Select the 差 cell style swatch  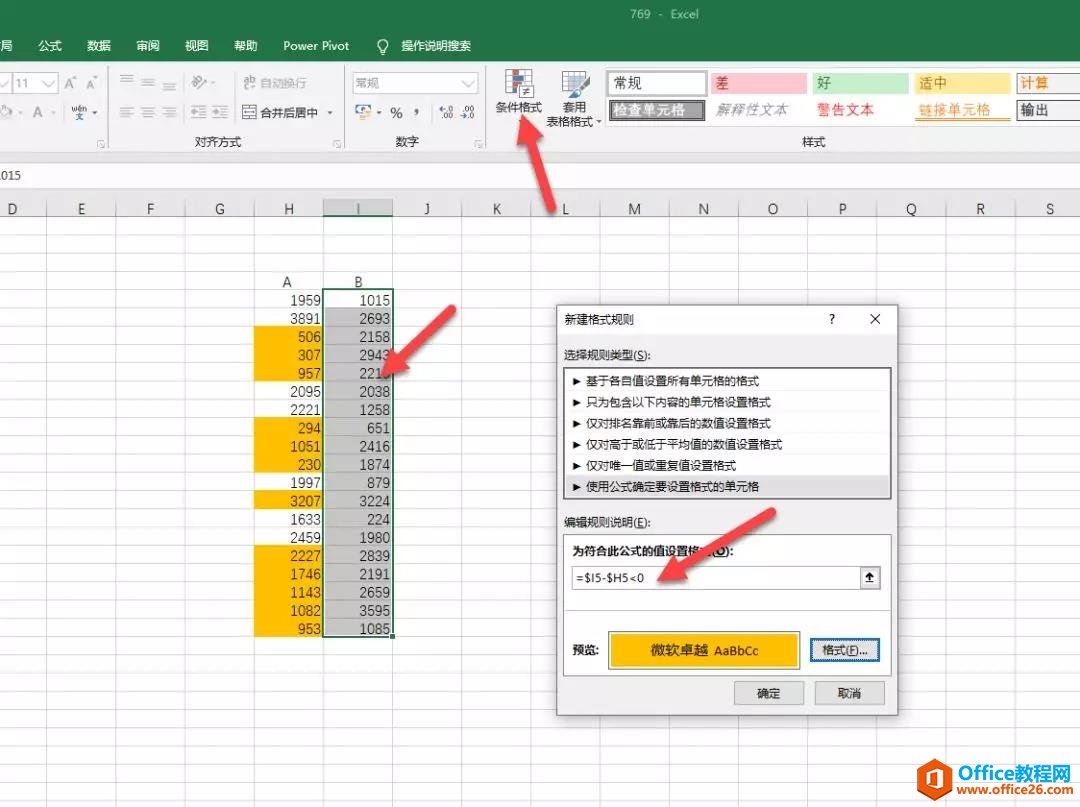757,82
